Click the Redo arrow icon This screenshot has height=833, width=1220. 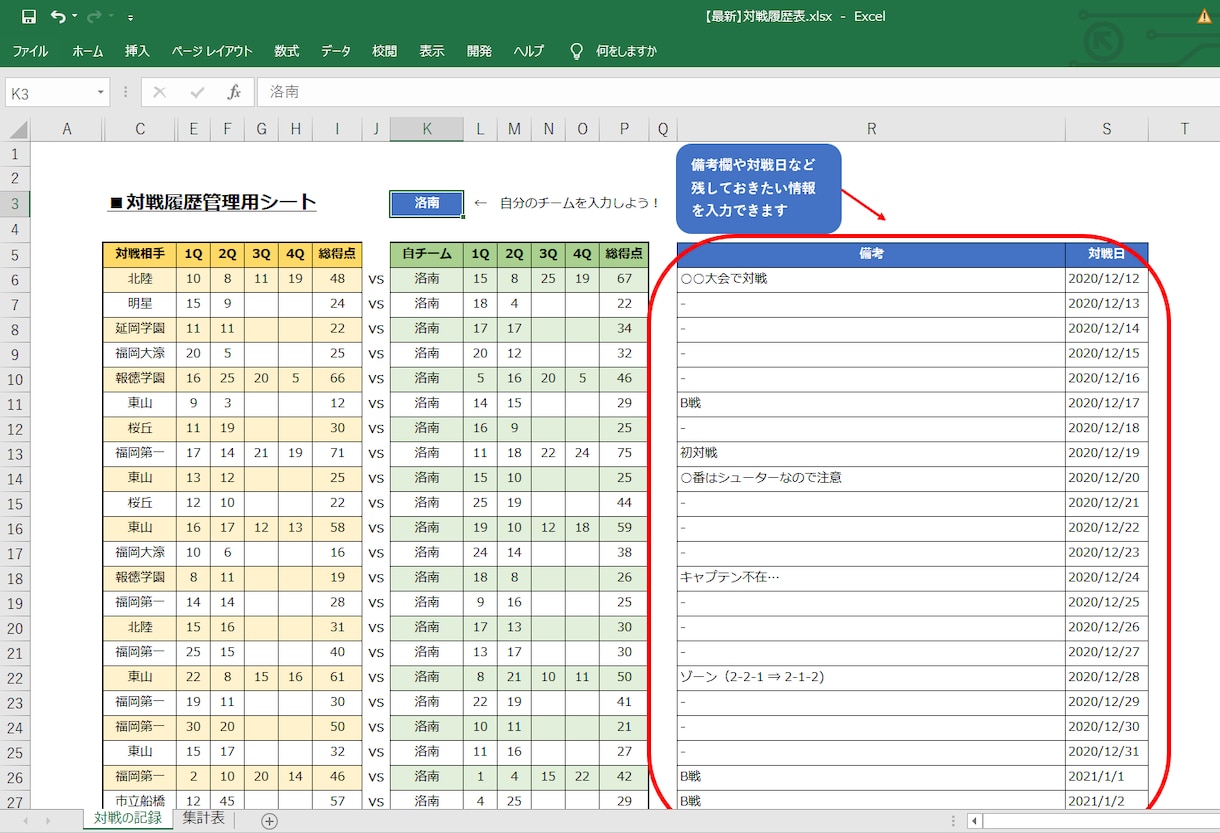point(94,16)
